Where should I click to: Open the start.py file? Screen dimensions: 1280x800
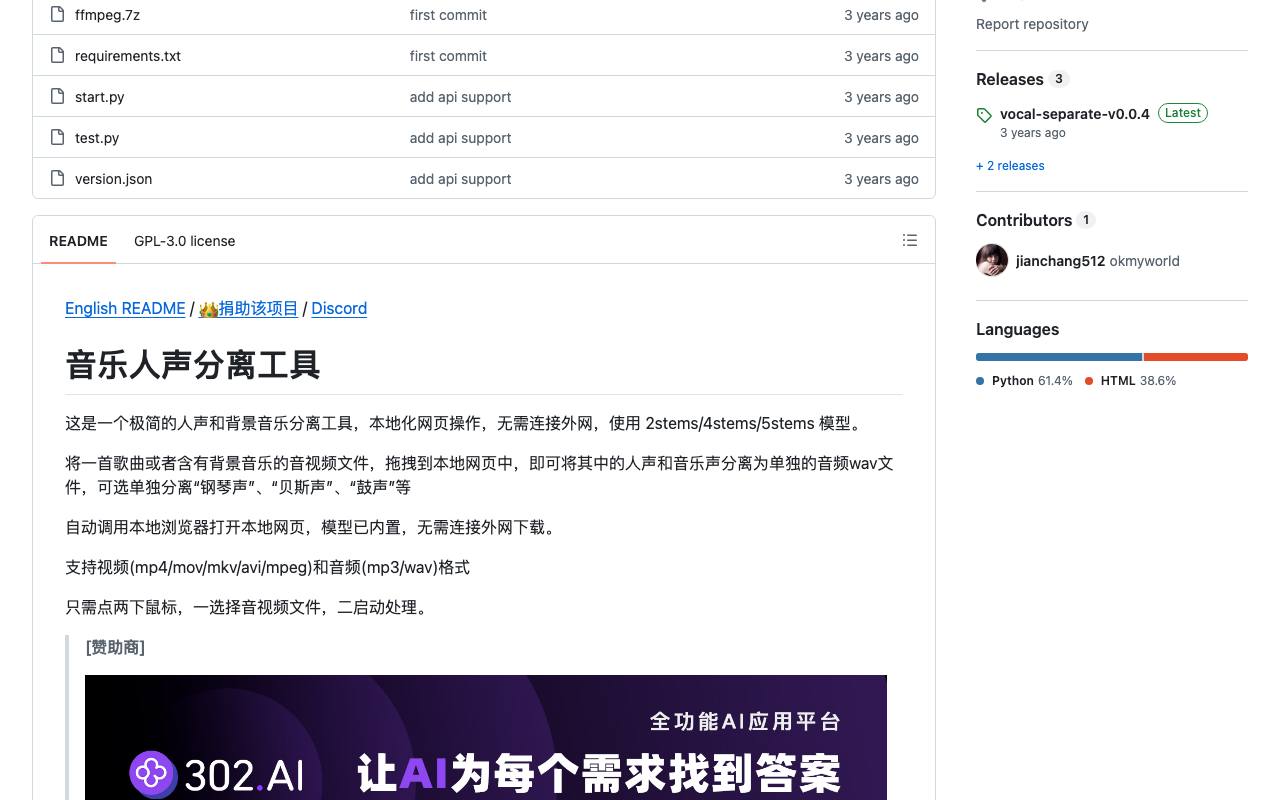100,97
